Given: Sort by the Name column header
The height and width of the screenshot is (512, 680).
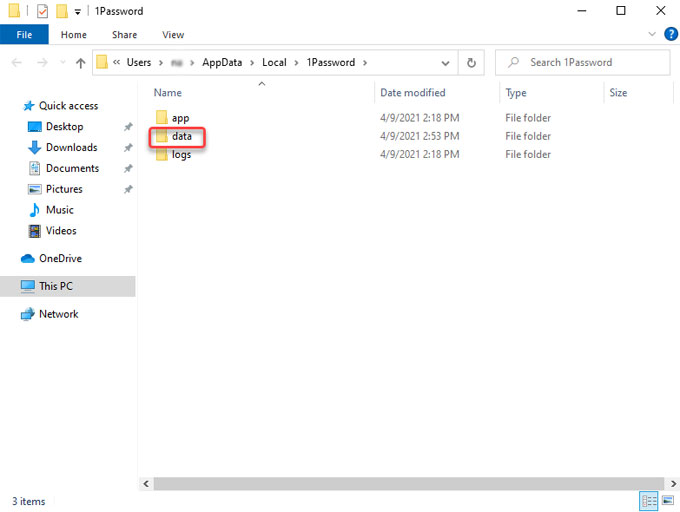Looking at the screenshot, I should coord(167,93).
